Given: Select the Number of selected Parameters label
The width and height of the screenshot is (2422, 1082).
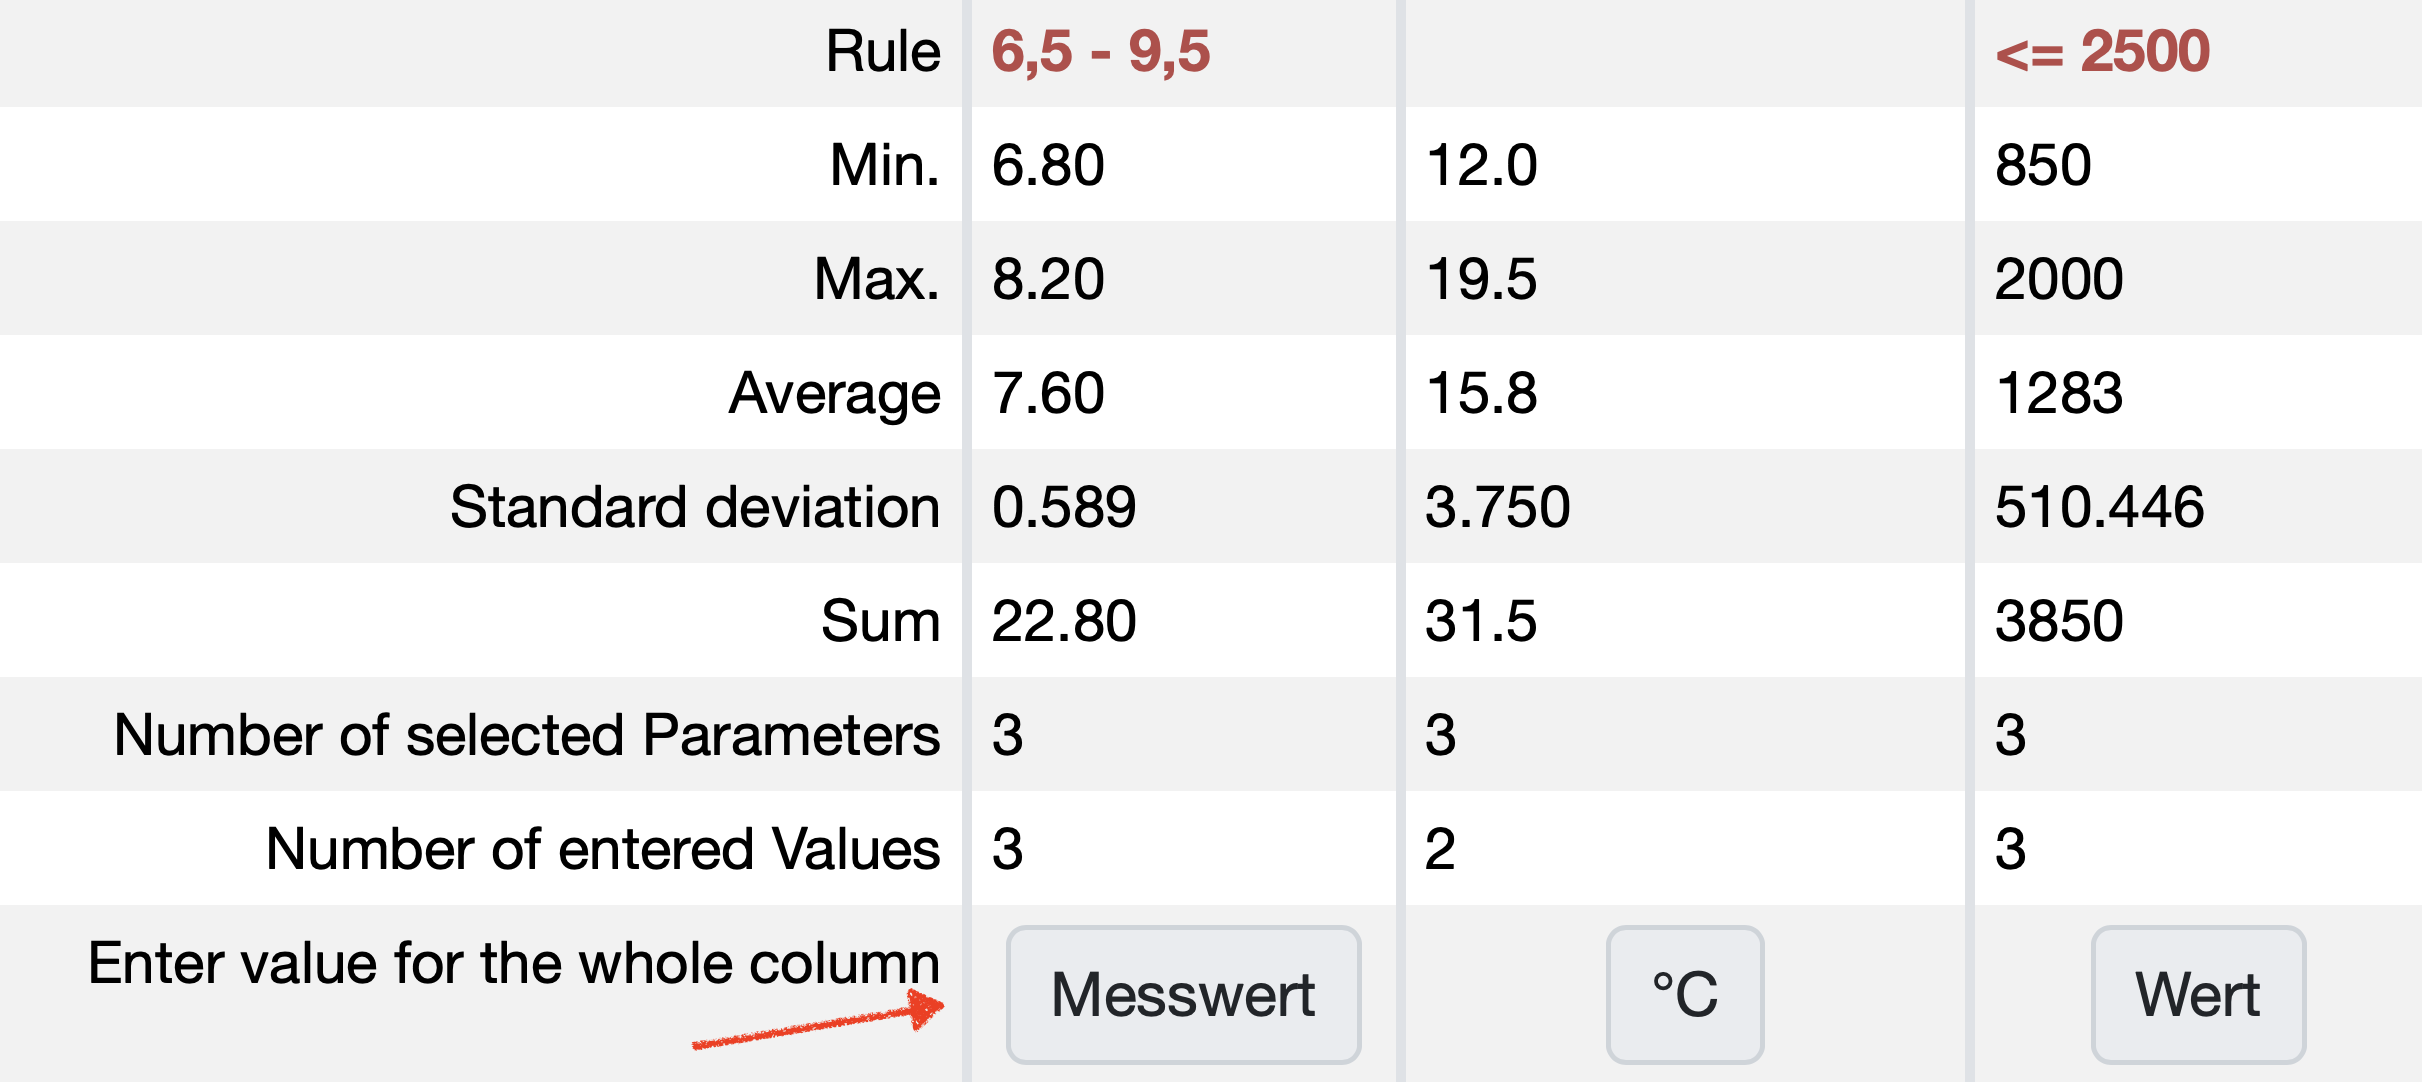Looking at the screenshot, I should tap(527, 735).
